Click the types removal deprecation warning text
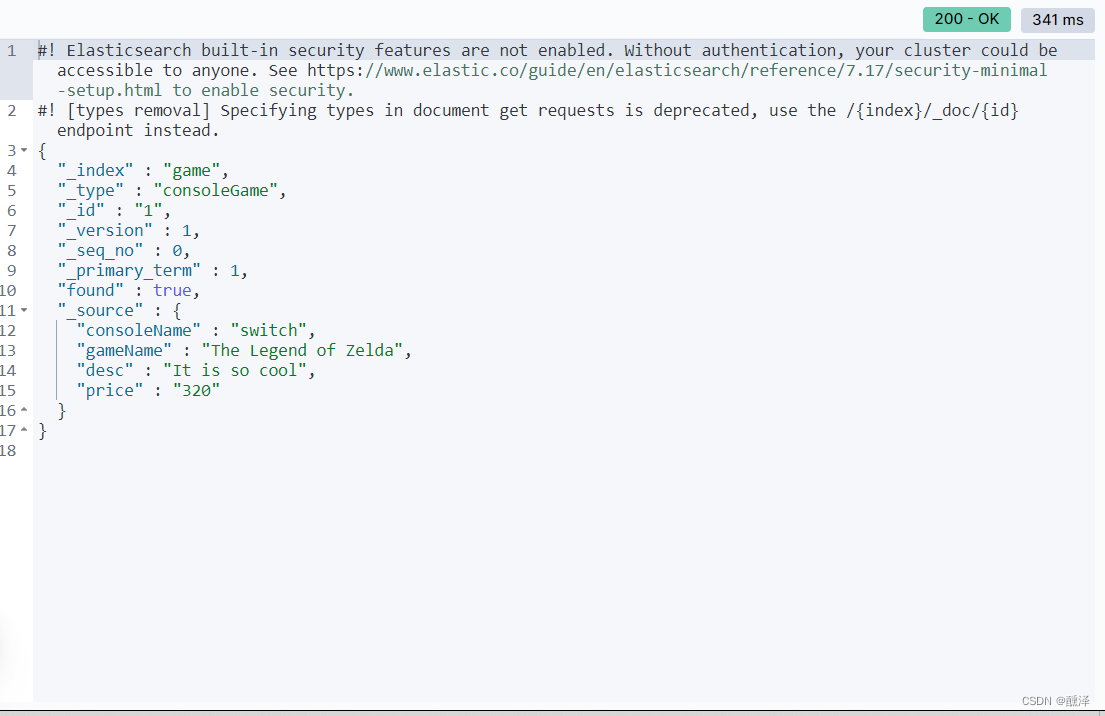The height and width of the screenshot is (716, 1105). pos(529,121)
